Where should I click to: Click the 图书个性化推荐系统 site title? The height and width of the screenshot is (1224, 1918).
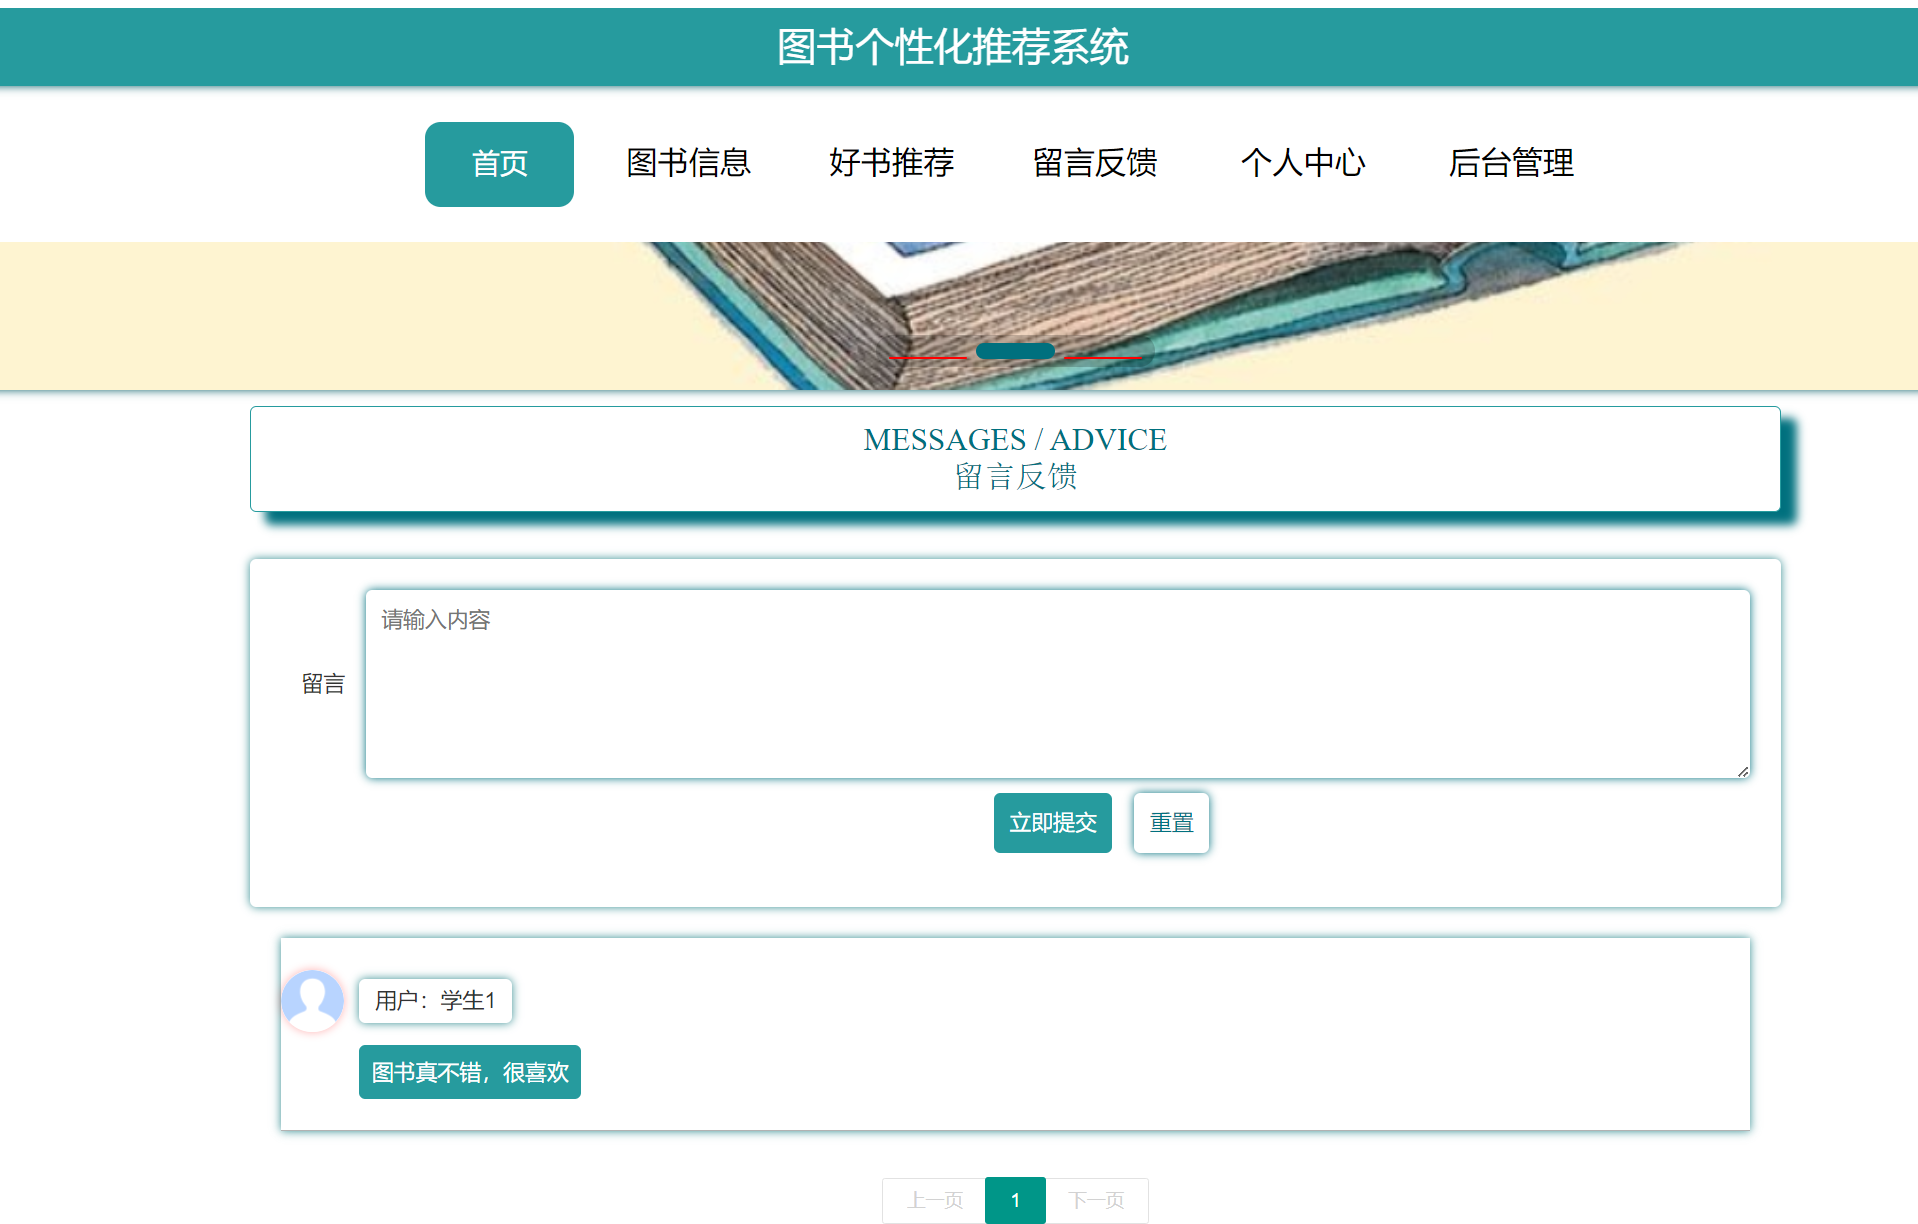951,46
